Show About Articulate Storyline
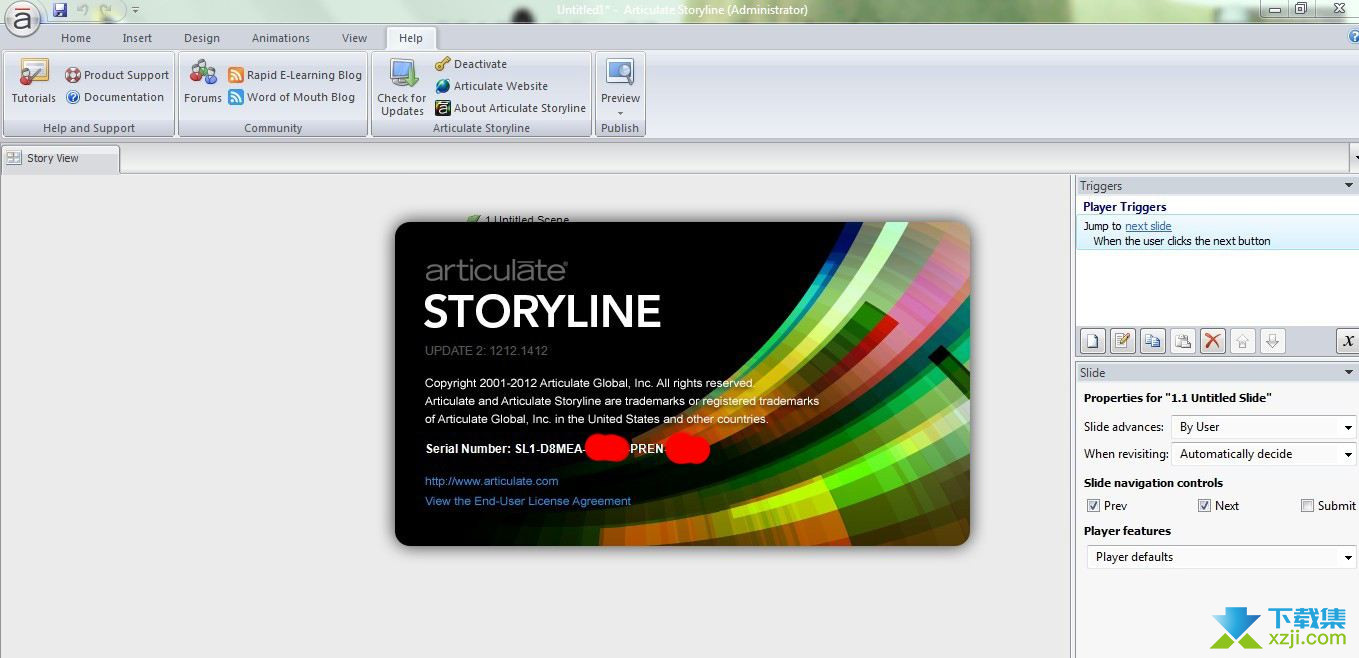1359x658 pixels. click(510, 108)
